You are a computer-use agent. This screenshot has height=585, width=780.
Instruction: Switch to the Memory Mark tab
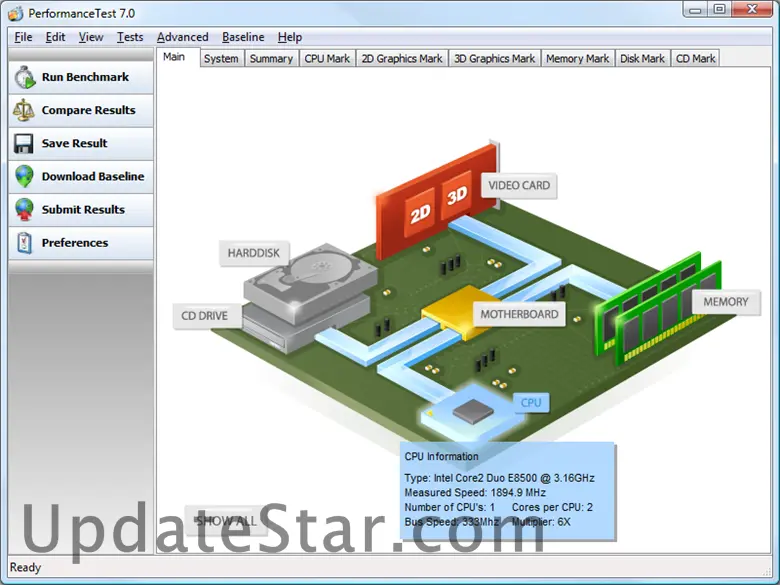(x=578, y=59)
